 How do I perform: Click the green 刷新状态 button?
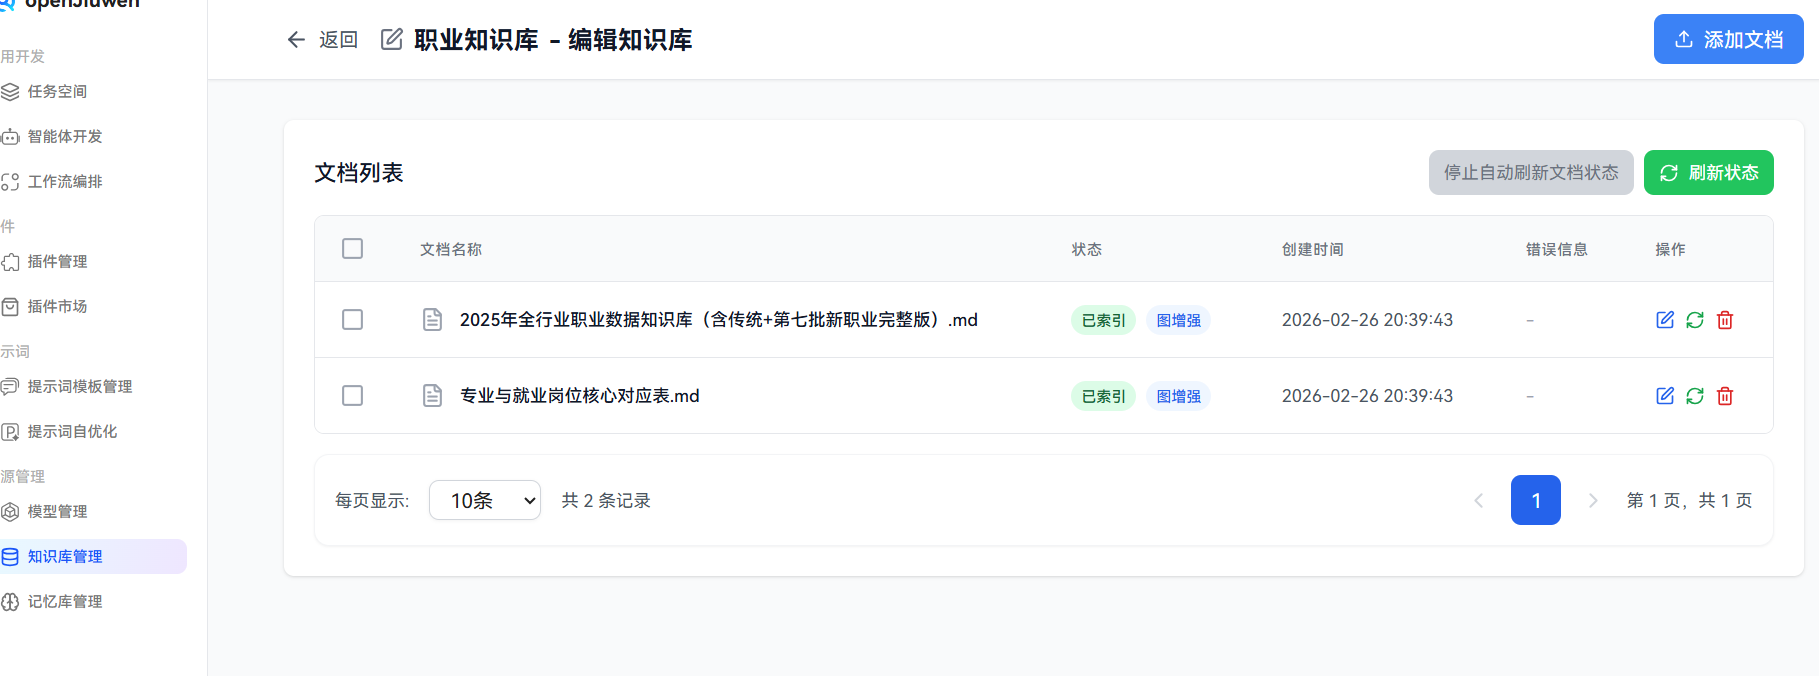pos(1708,172)
